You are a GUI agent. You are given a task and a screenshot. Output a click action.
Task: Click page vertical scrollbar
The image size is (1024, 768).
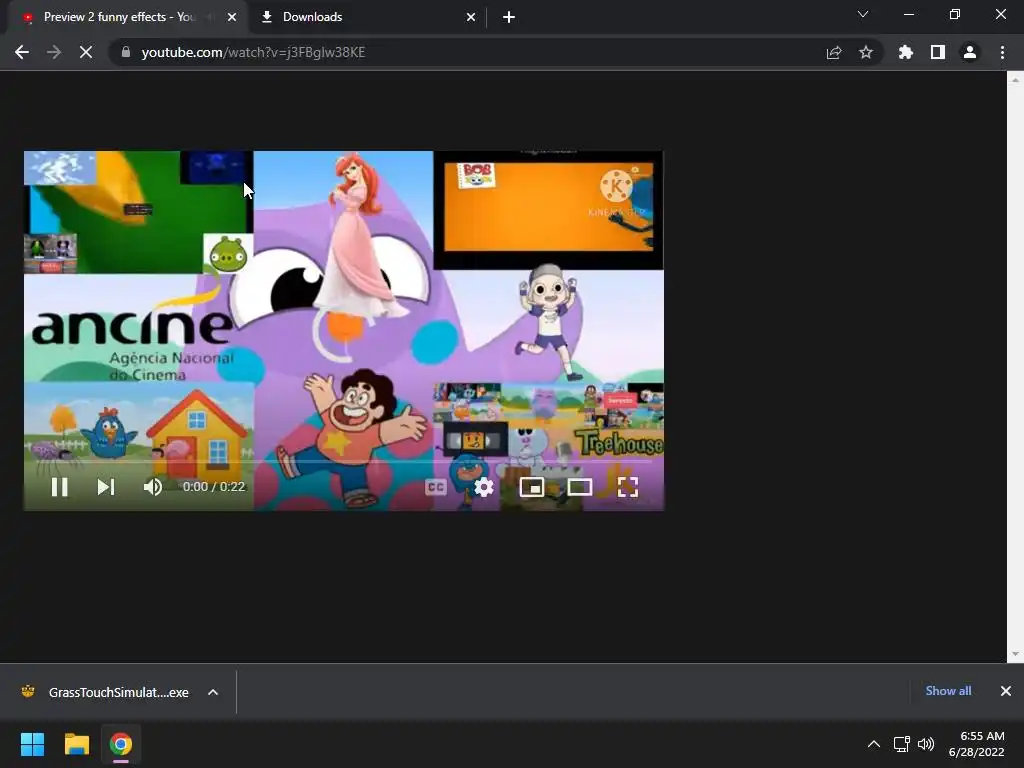1015,366
